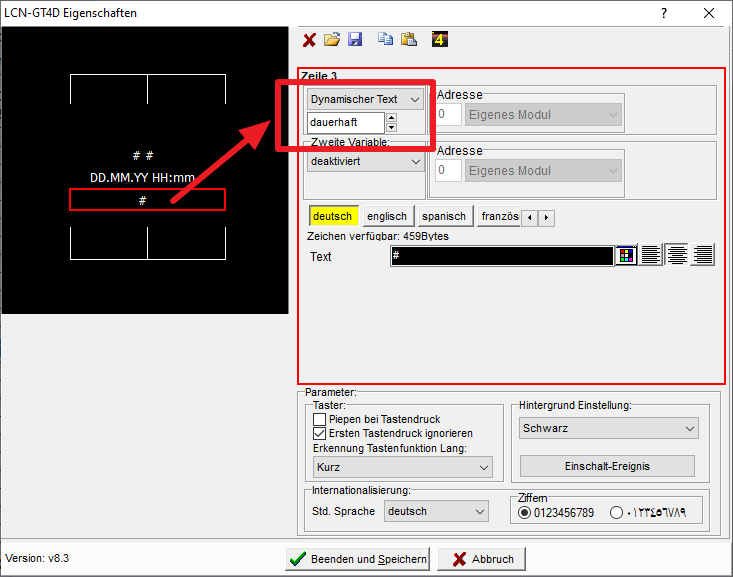Close the LCN-GT4D Eigenschaften dialog
This screenshot has height=577, width=733.
(x=709, y=13)
